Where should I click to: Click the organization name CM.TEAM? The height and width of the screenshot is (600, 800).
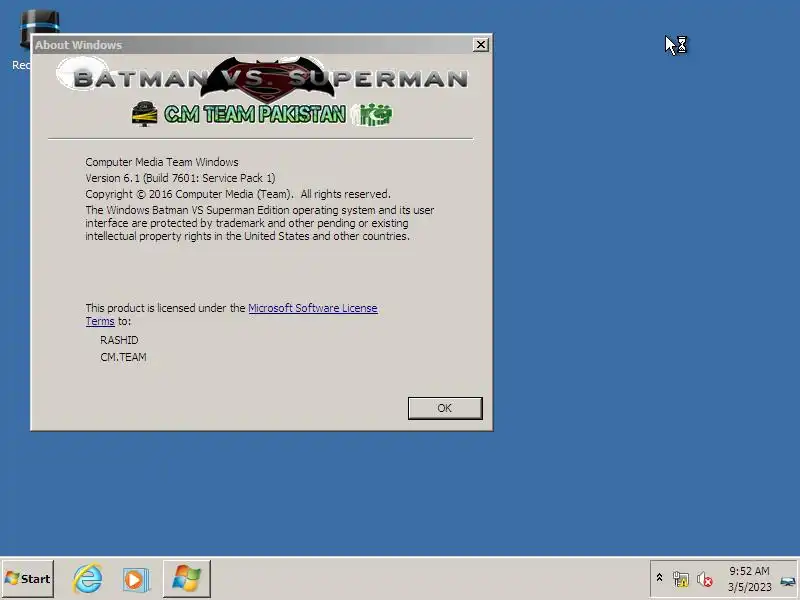click(123, 357)
